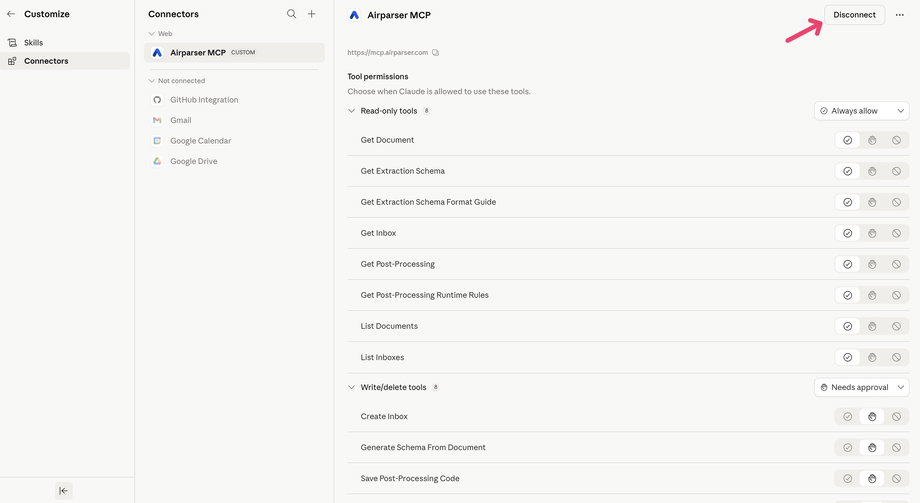Block the List Documents tool

(x=897, y=326)
